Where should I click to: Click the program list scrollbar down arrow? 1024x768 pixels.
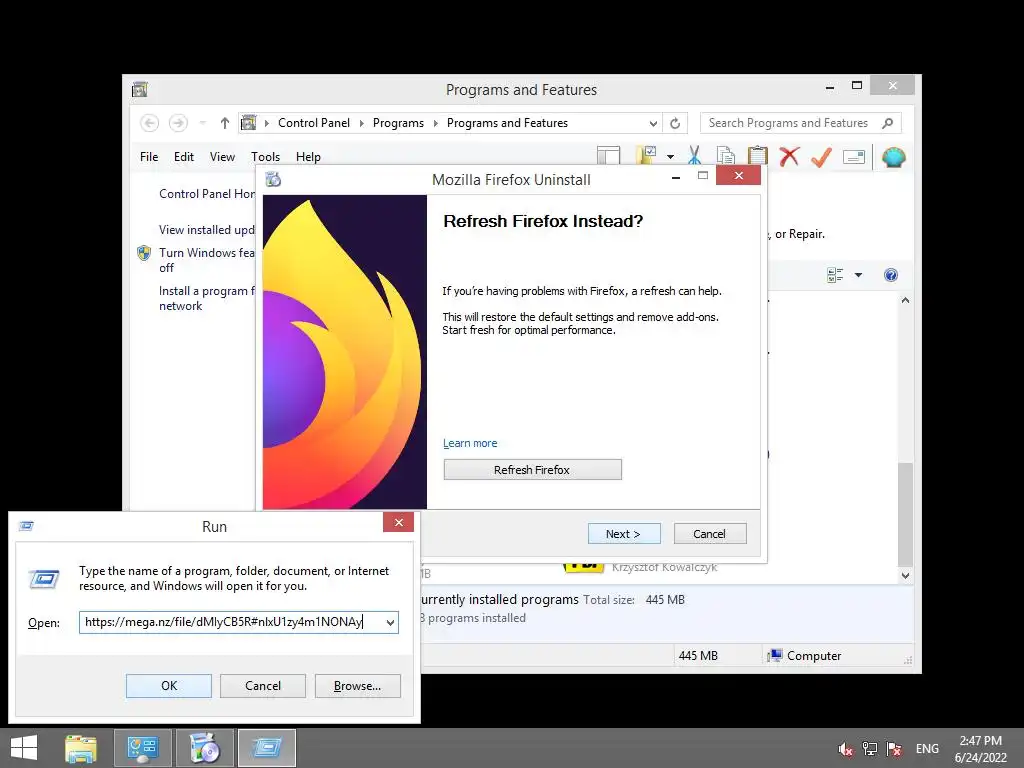point(905,575)
